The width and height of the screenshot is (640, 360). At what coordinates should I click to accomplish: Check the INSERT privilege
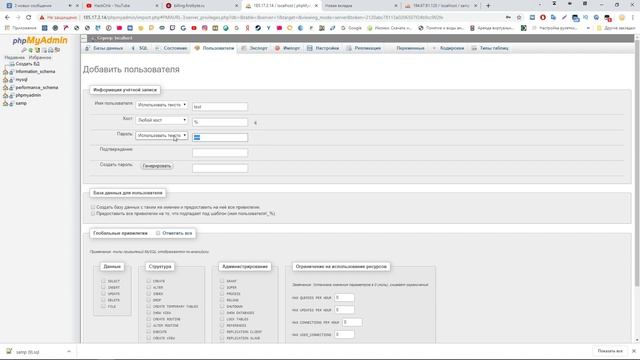click(103, 287)
